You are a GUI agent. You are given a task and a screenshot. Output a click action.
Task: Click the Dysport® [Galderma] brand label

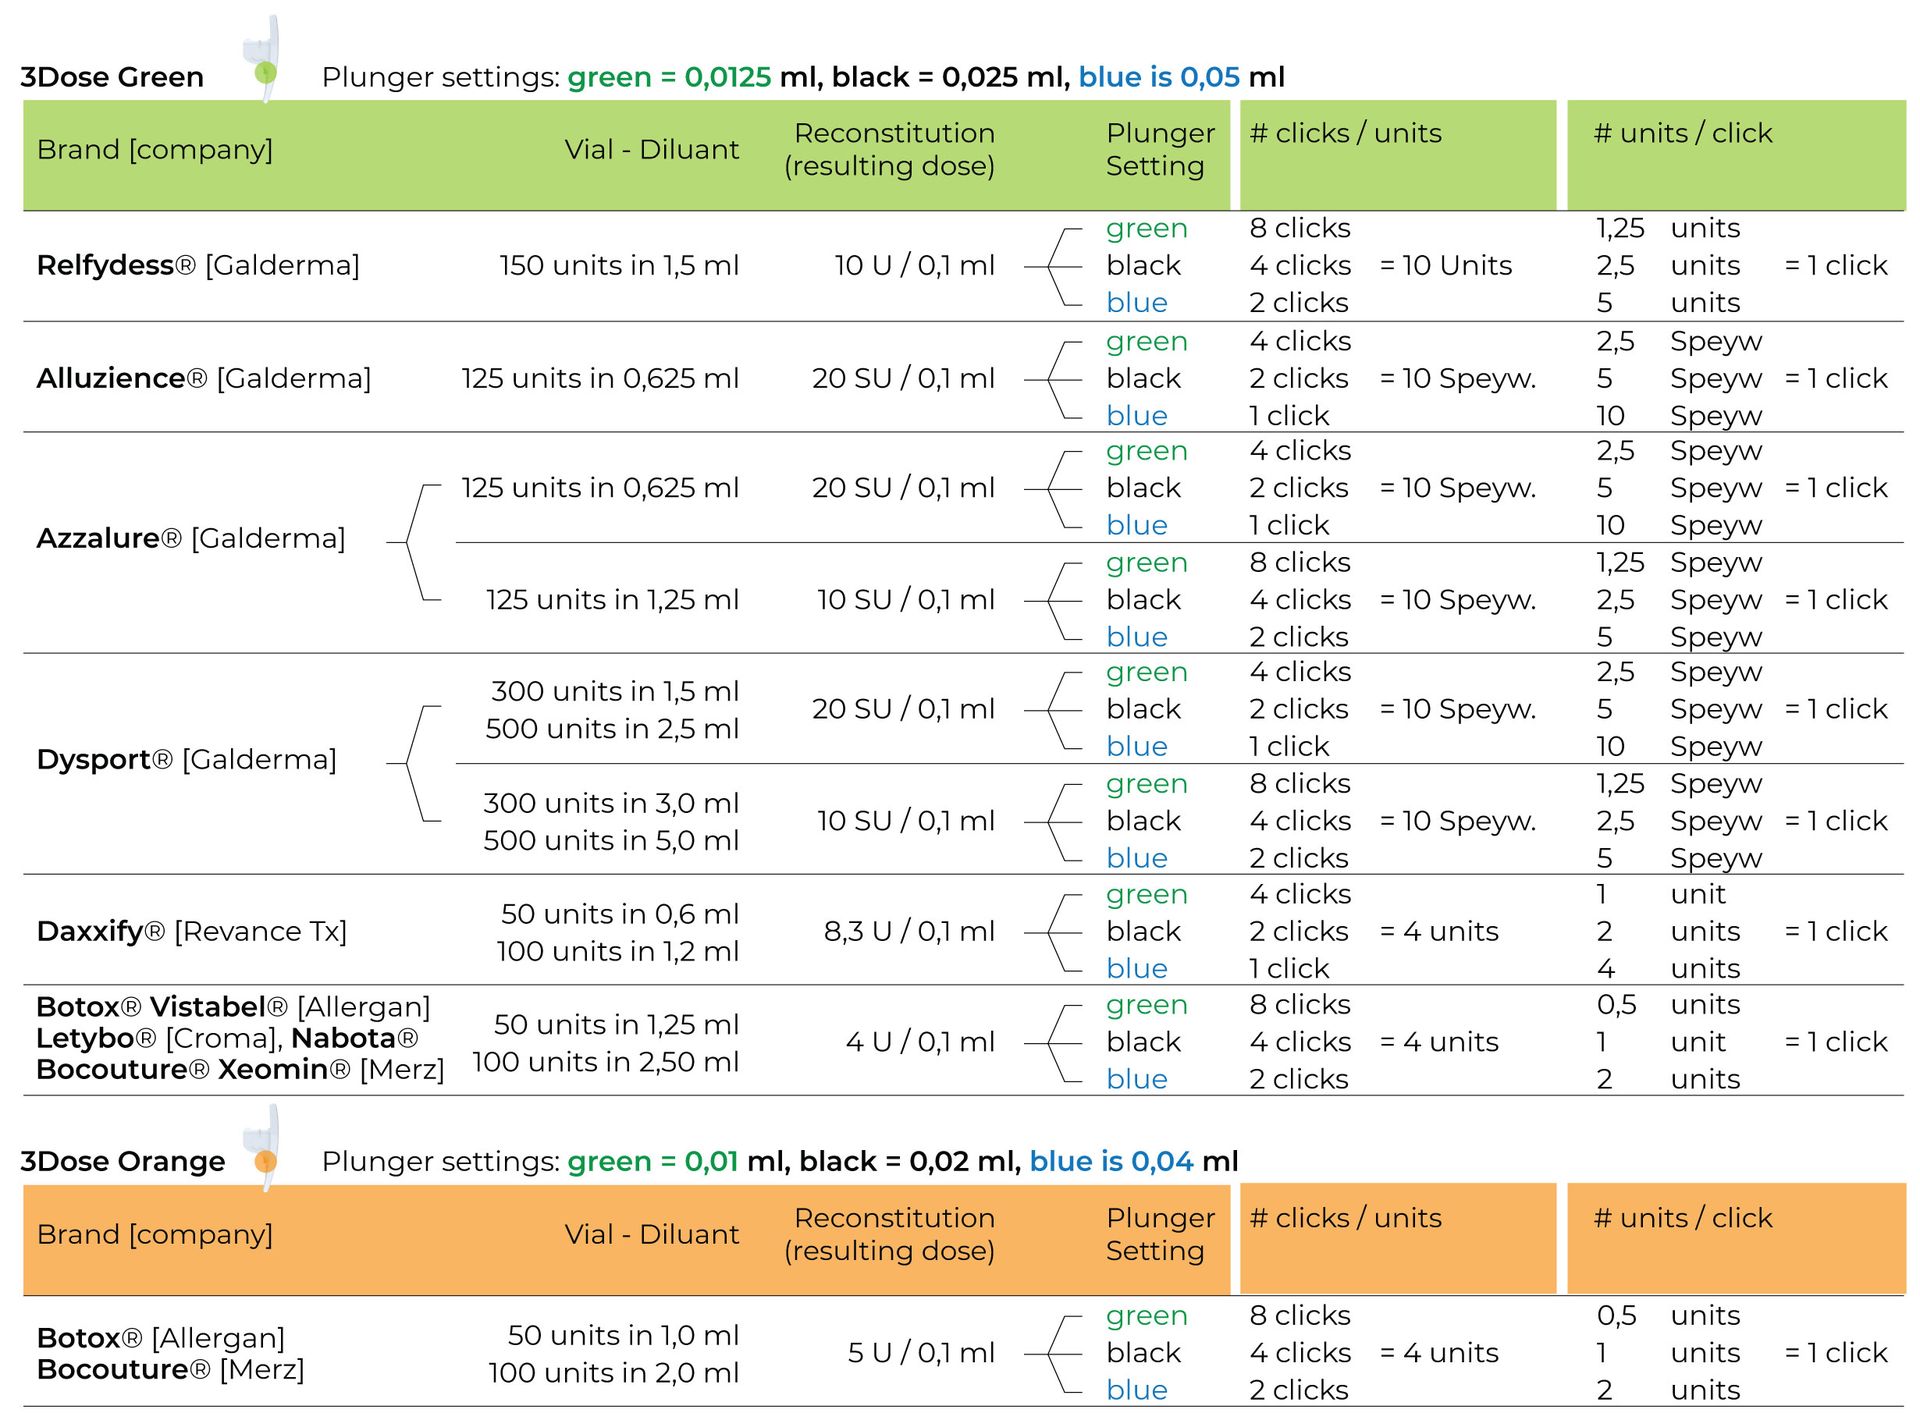pos(186,759)
